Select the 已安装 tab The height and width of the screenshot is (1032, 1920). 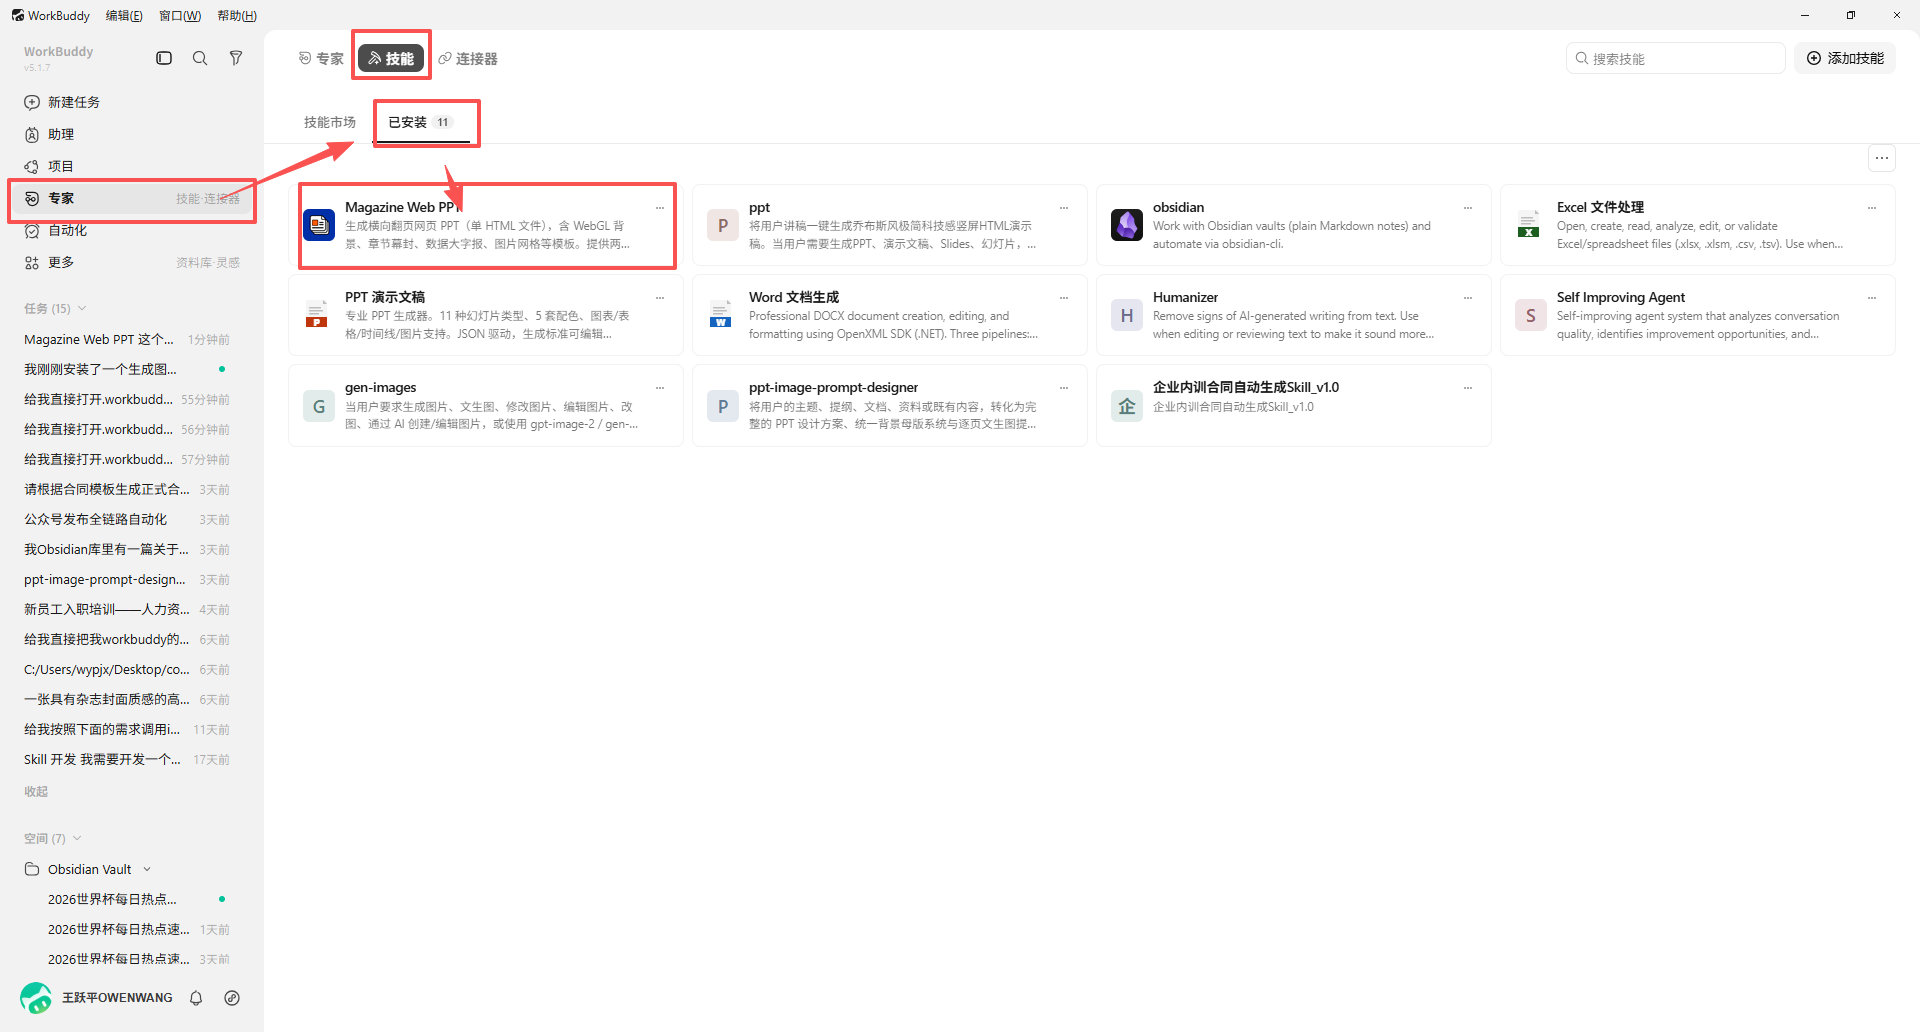(421, 122)
